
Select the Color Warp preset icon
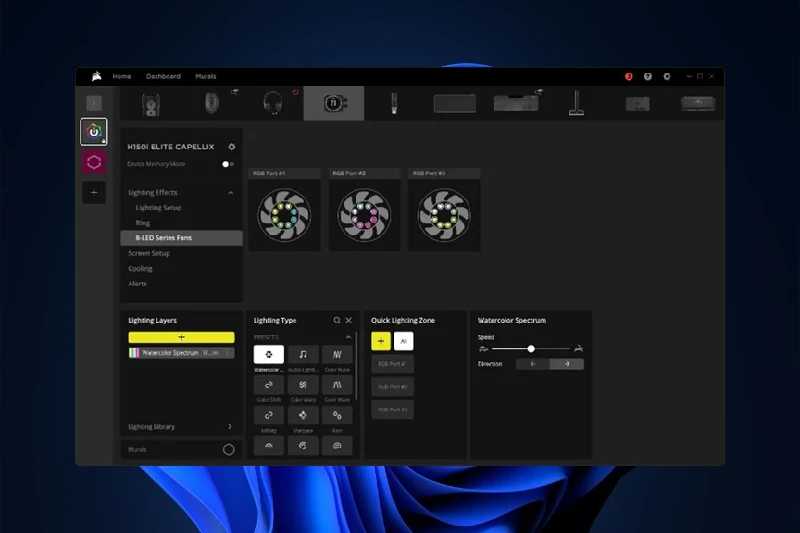click(x=302, y=385)
